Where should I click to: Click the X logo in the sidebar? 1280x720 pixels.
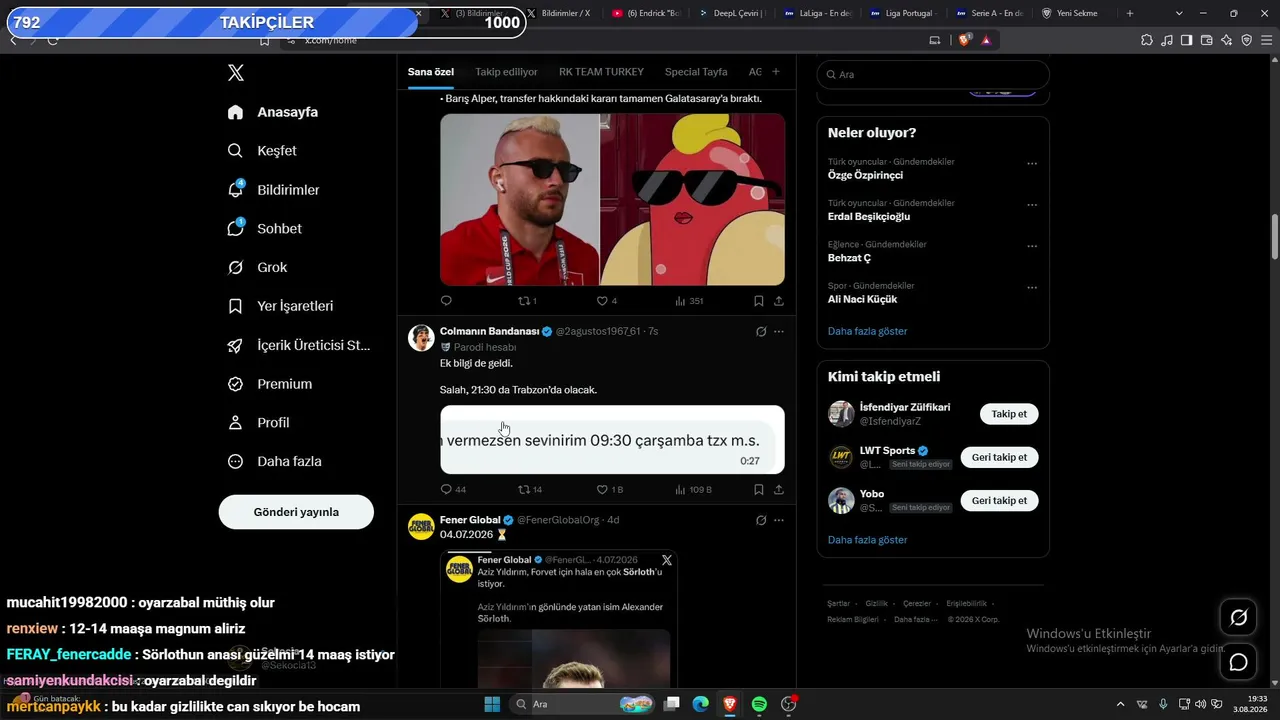coord(236,73)
